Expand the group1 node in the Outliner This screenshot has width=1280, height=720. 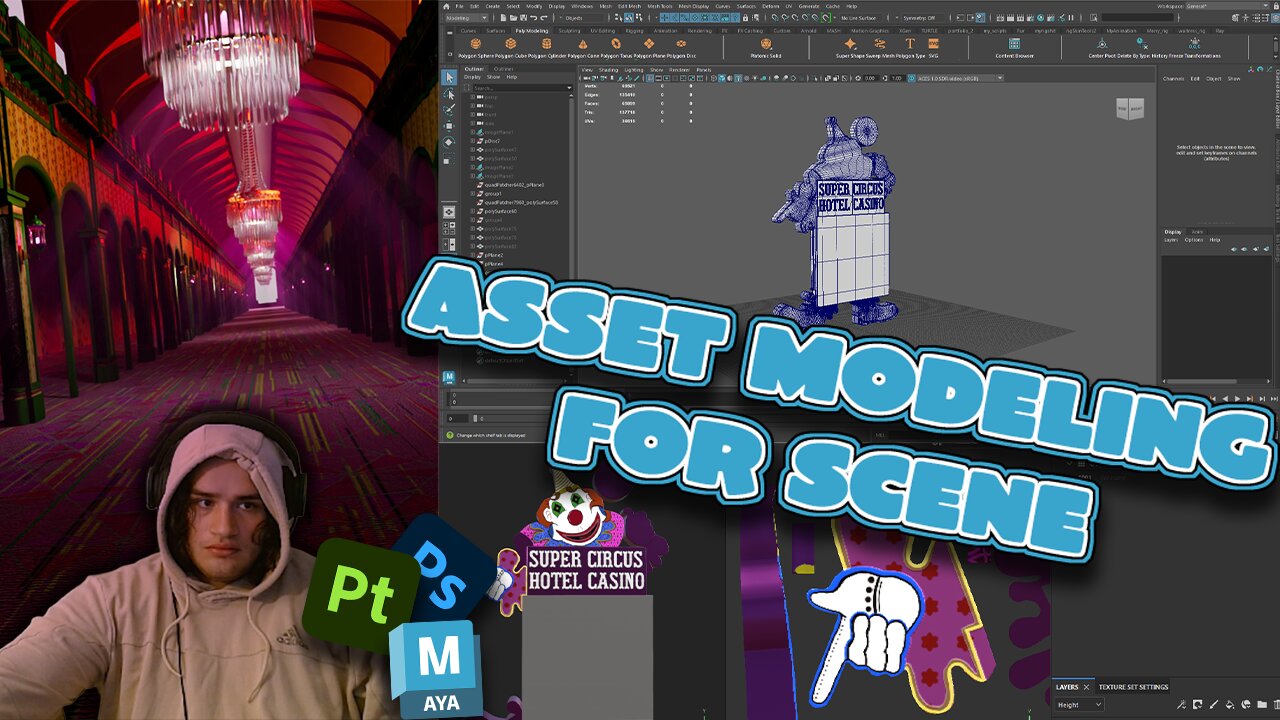[x=472, y=194]
